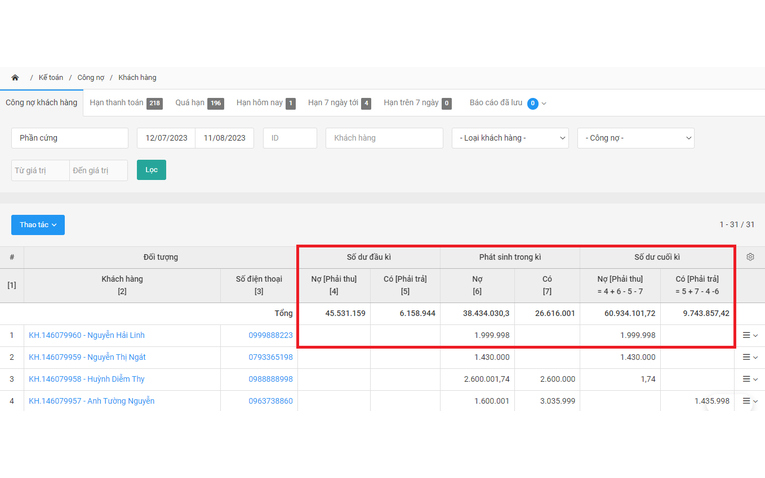Click total value 9.743.857,42
765x478 pixels.
[706, 313]
